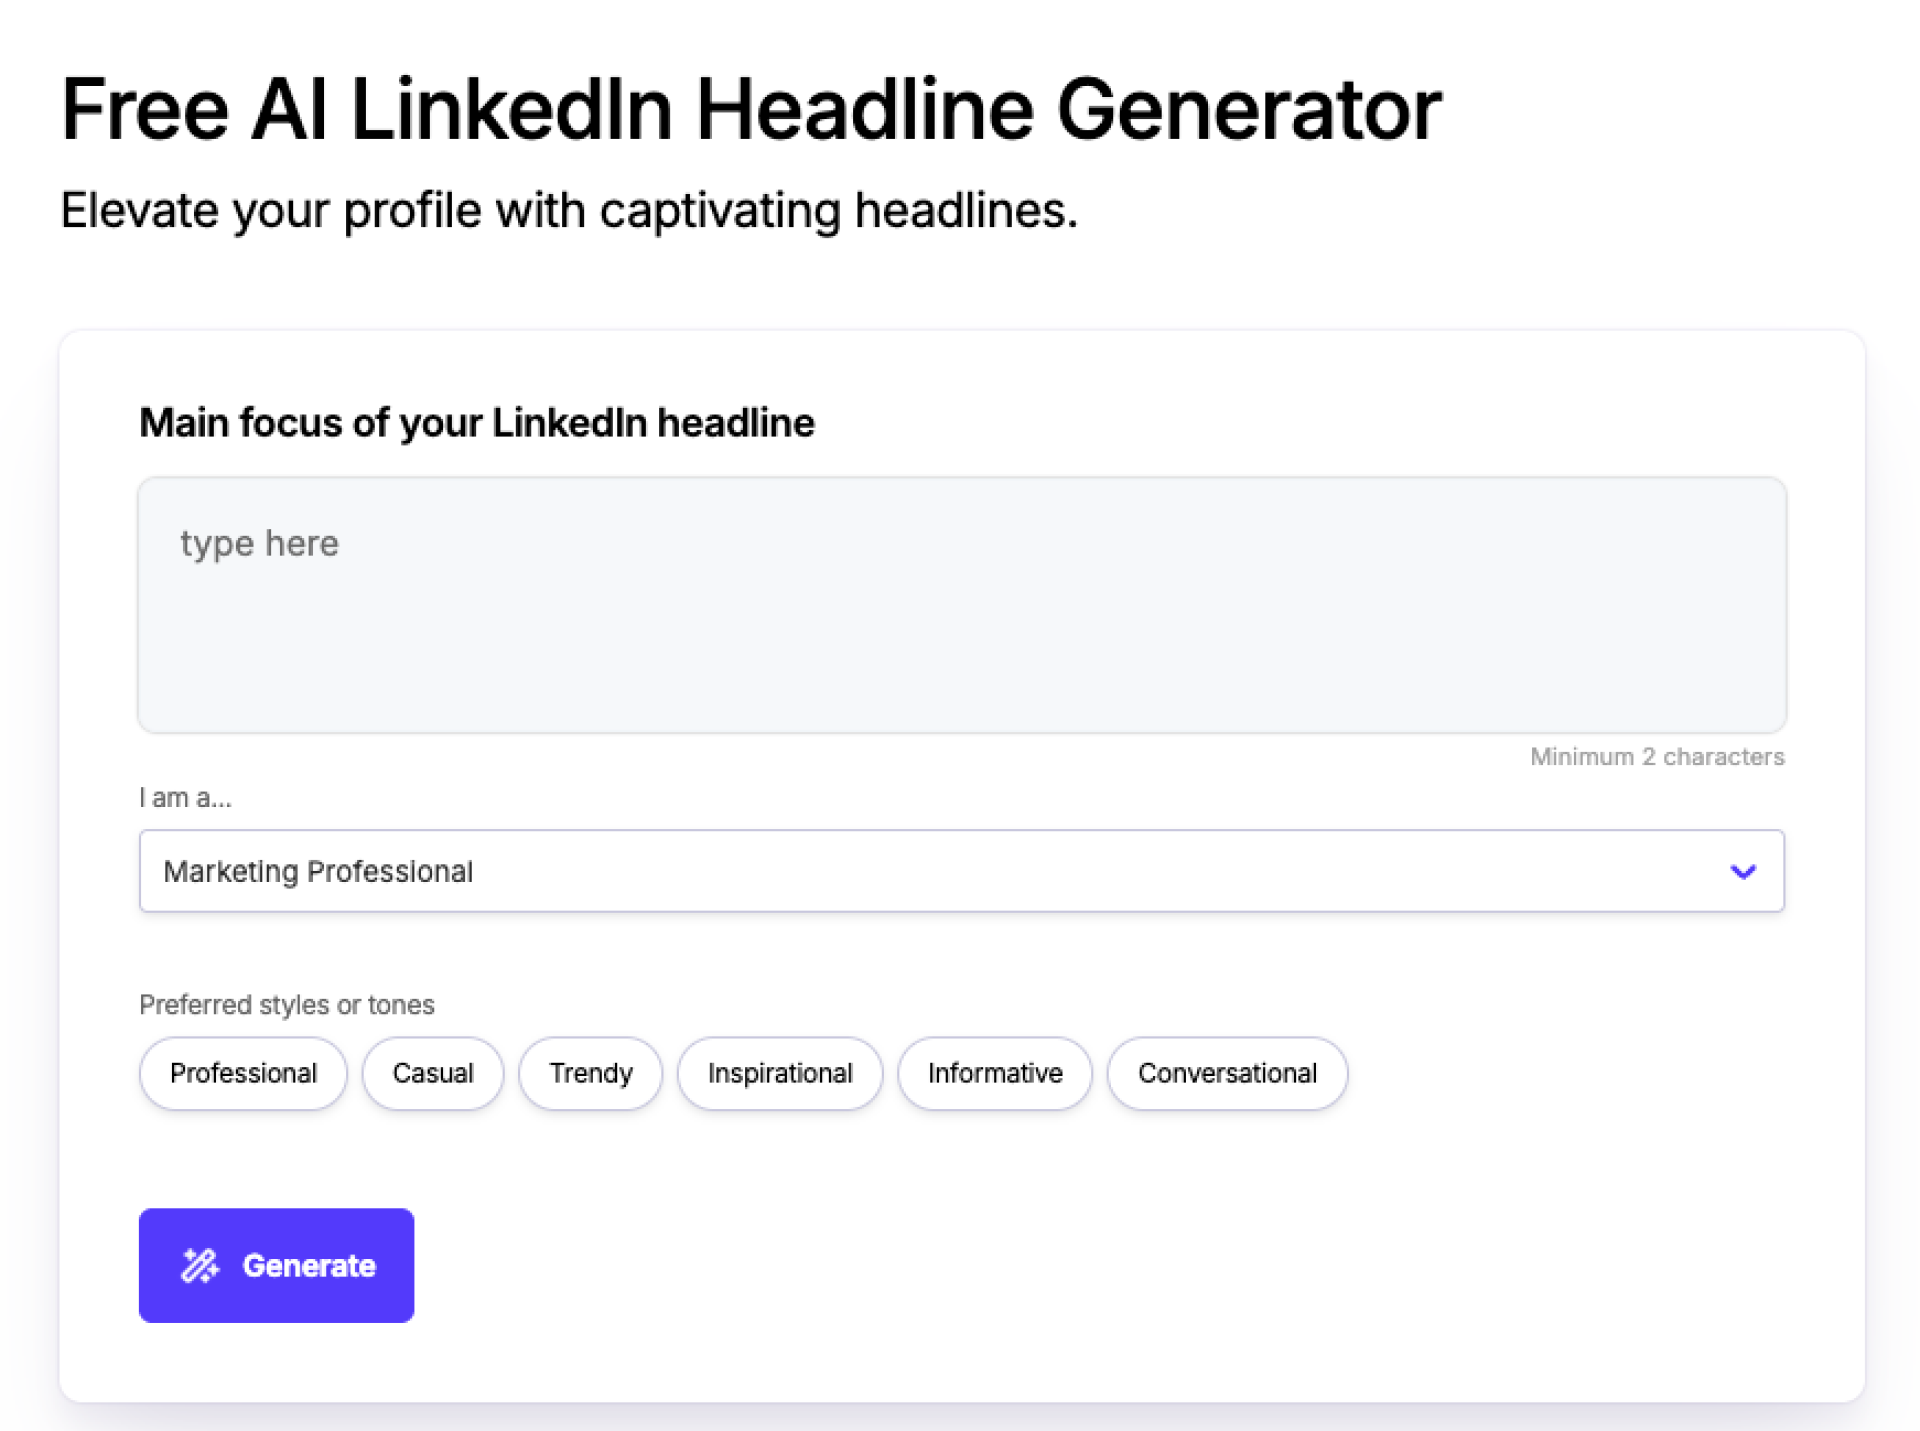Click the 'type here' placeholder text
Screen dimensions: 1920x1431
pos(260,543)
